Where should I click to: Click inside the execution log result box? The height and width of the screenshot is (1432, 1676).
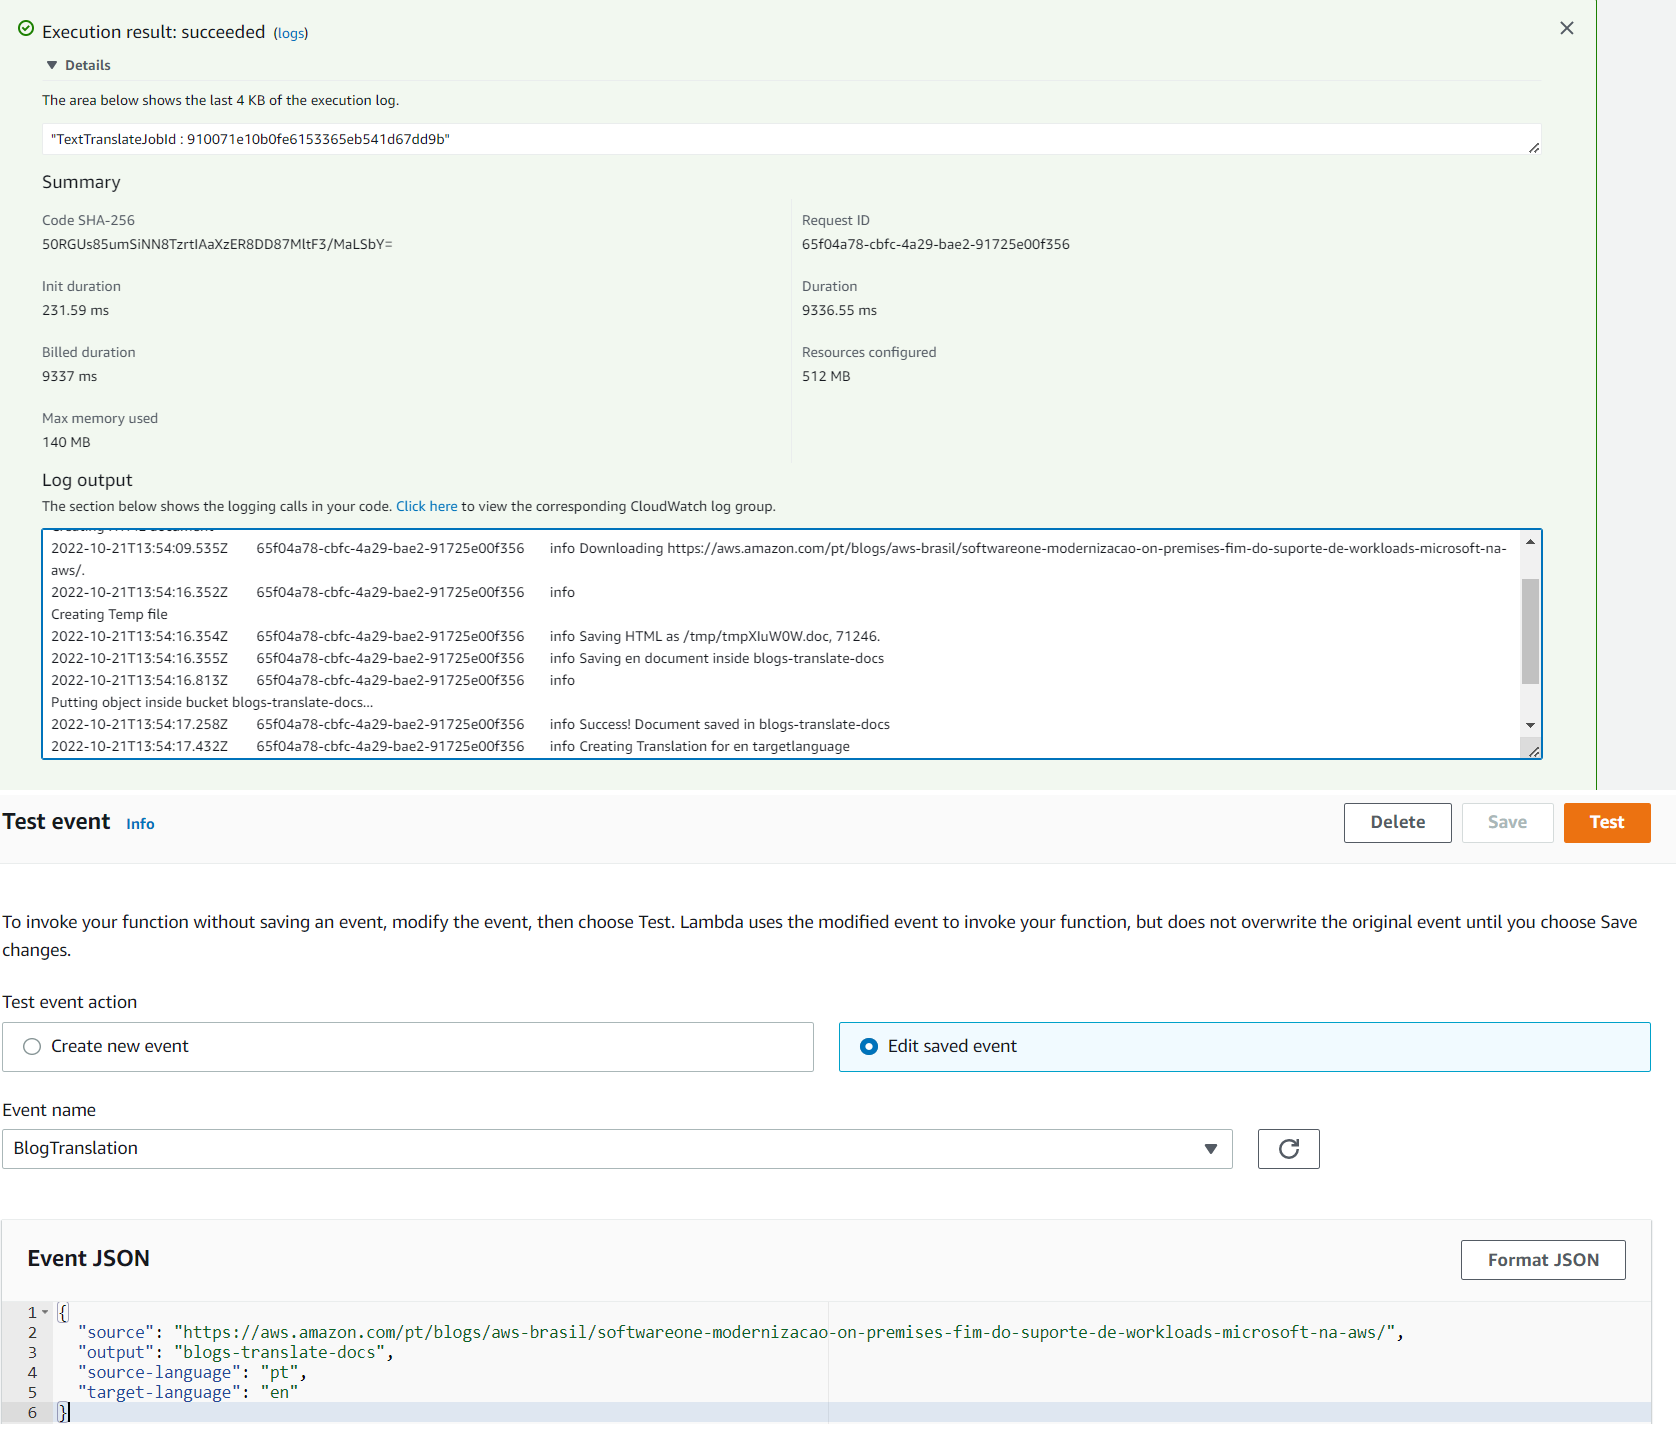[x=791, y=139]
